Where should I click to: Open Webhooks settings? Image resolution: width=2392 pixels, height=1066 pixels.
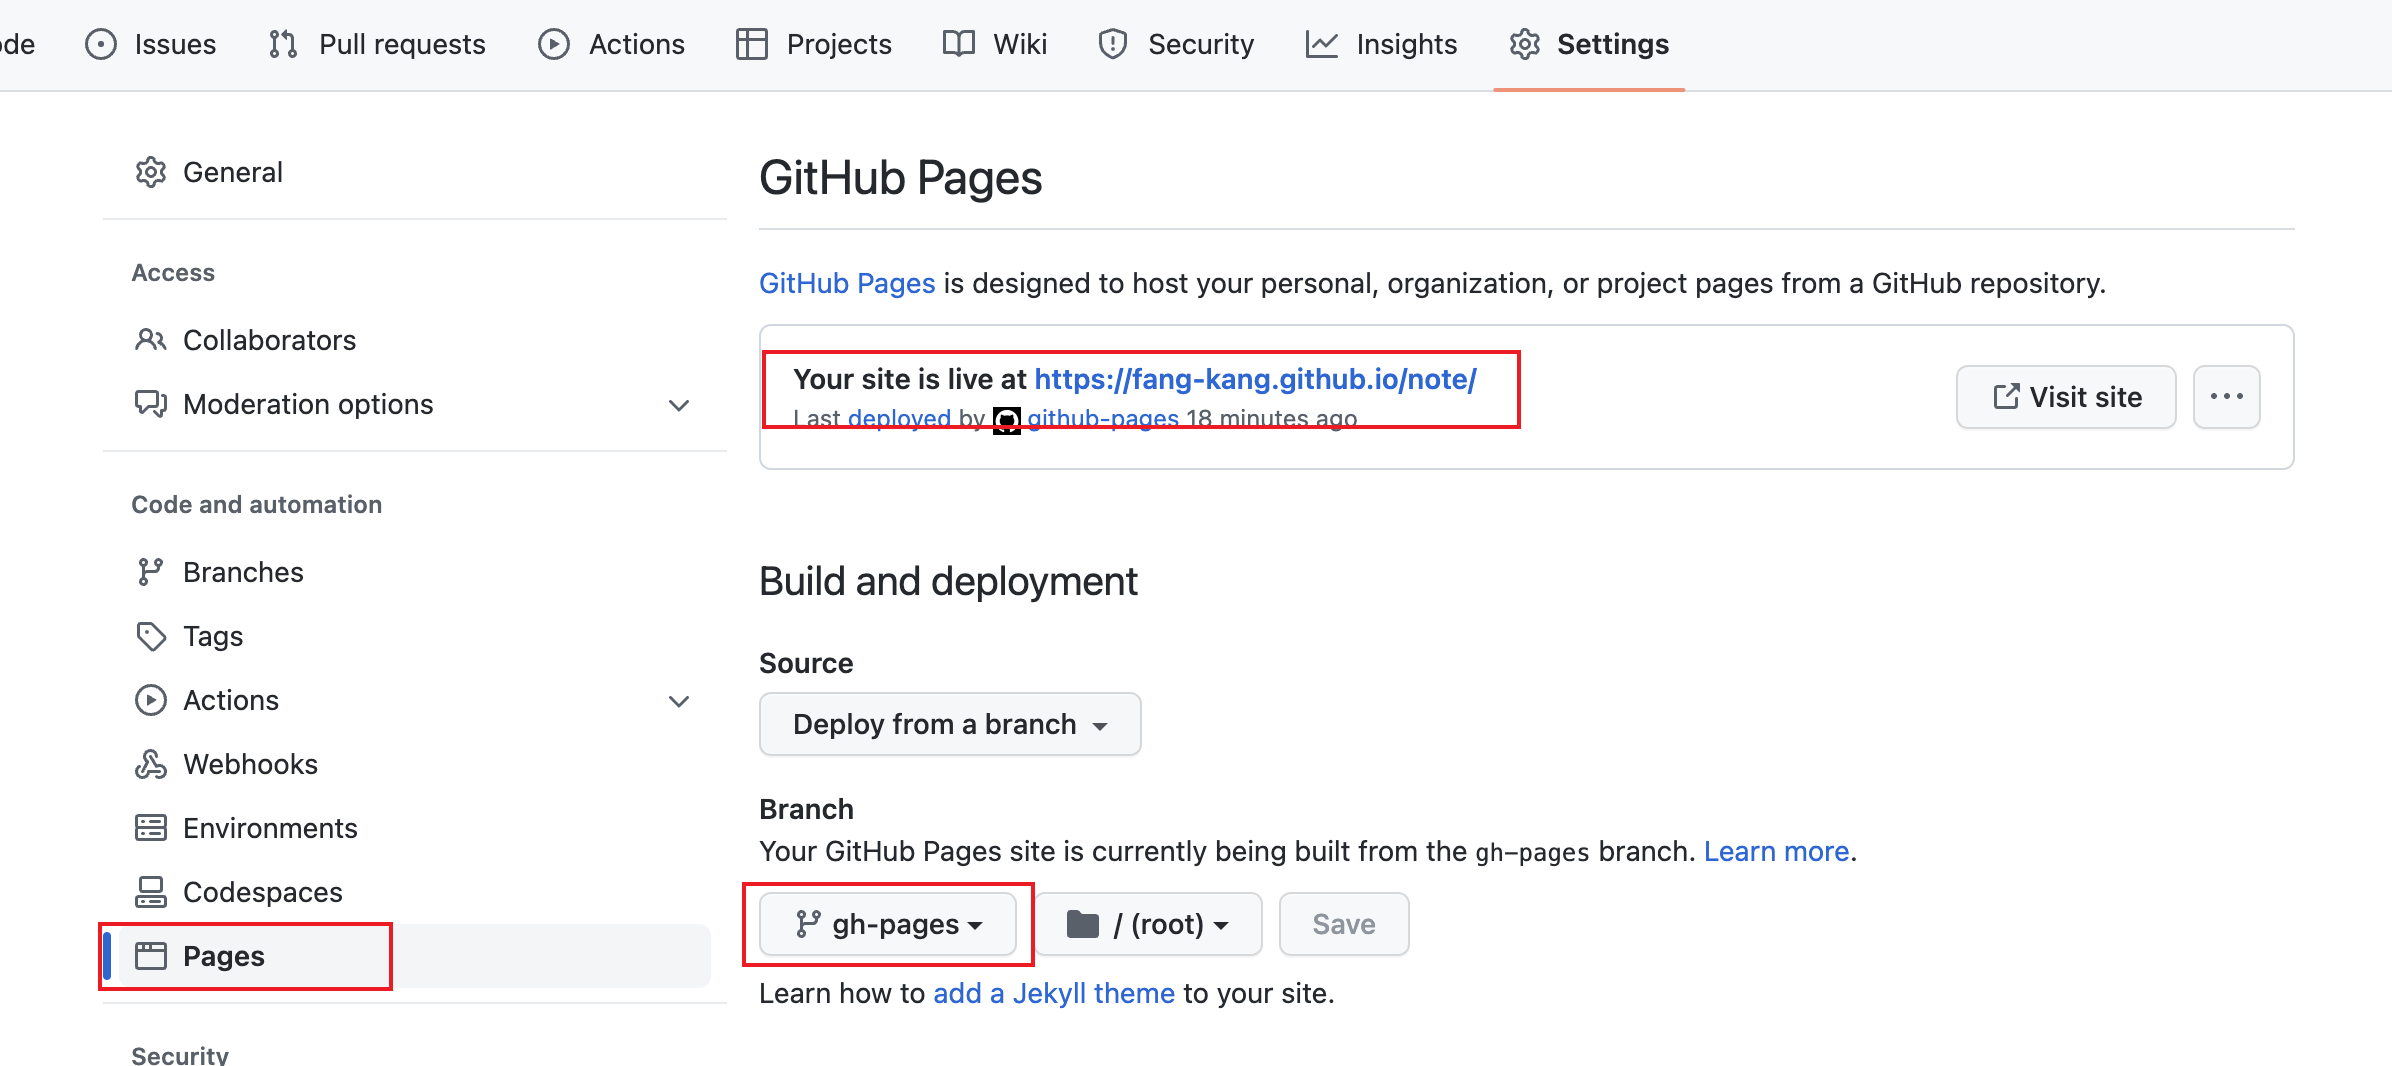click(x=414, y=764)
